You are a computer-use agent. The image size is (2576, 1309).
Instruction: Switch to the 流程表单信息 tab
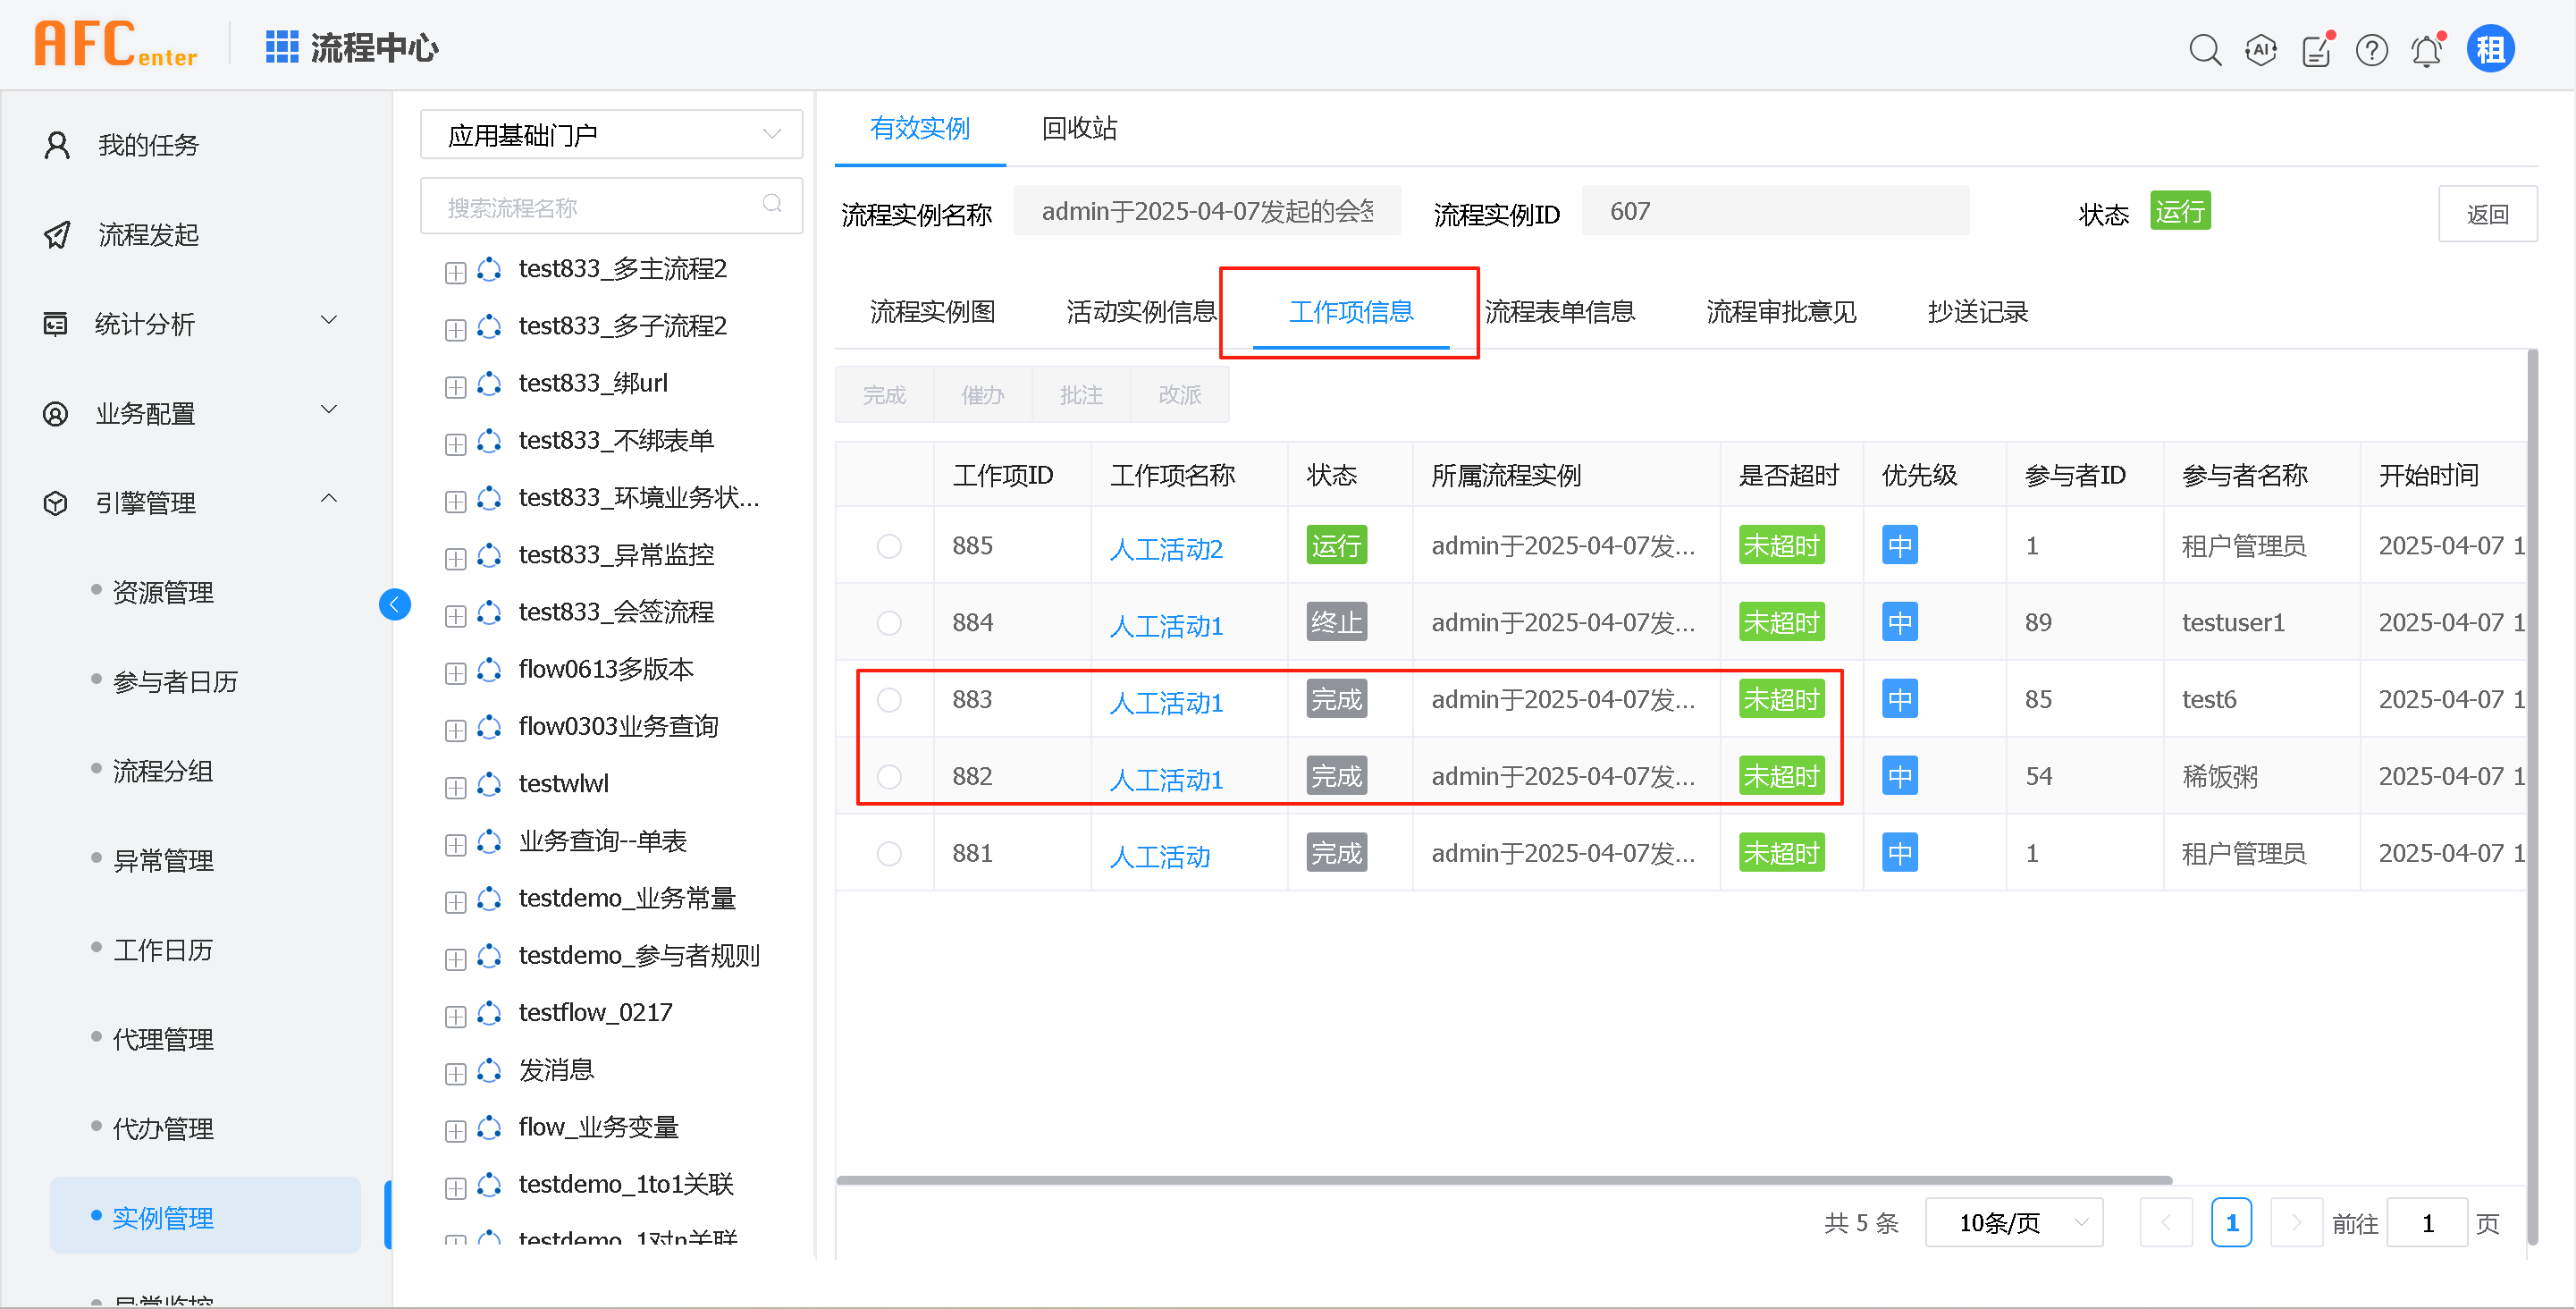1559,312
